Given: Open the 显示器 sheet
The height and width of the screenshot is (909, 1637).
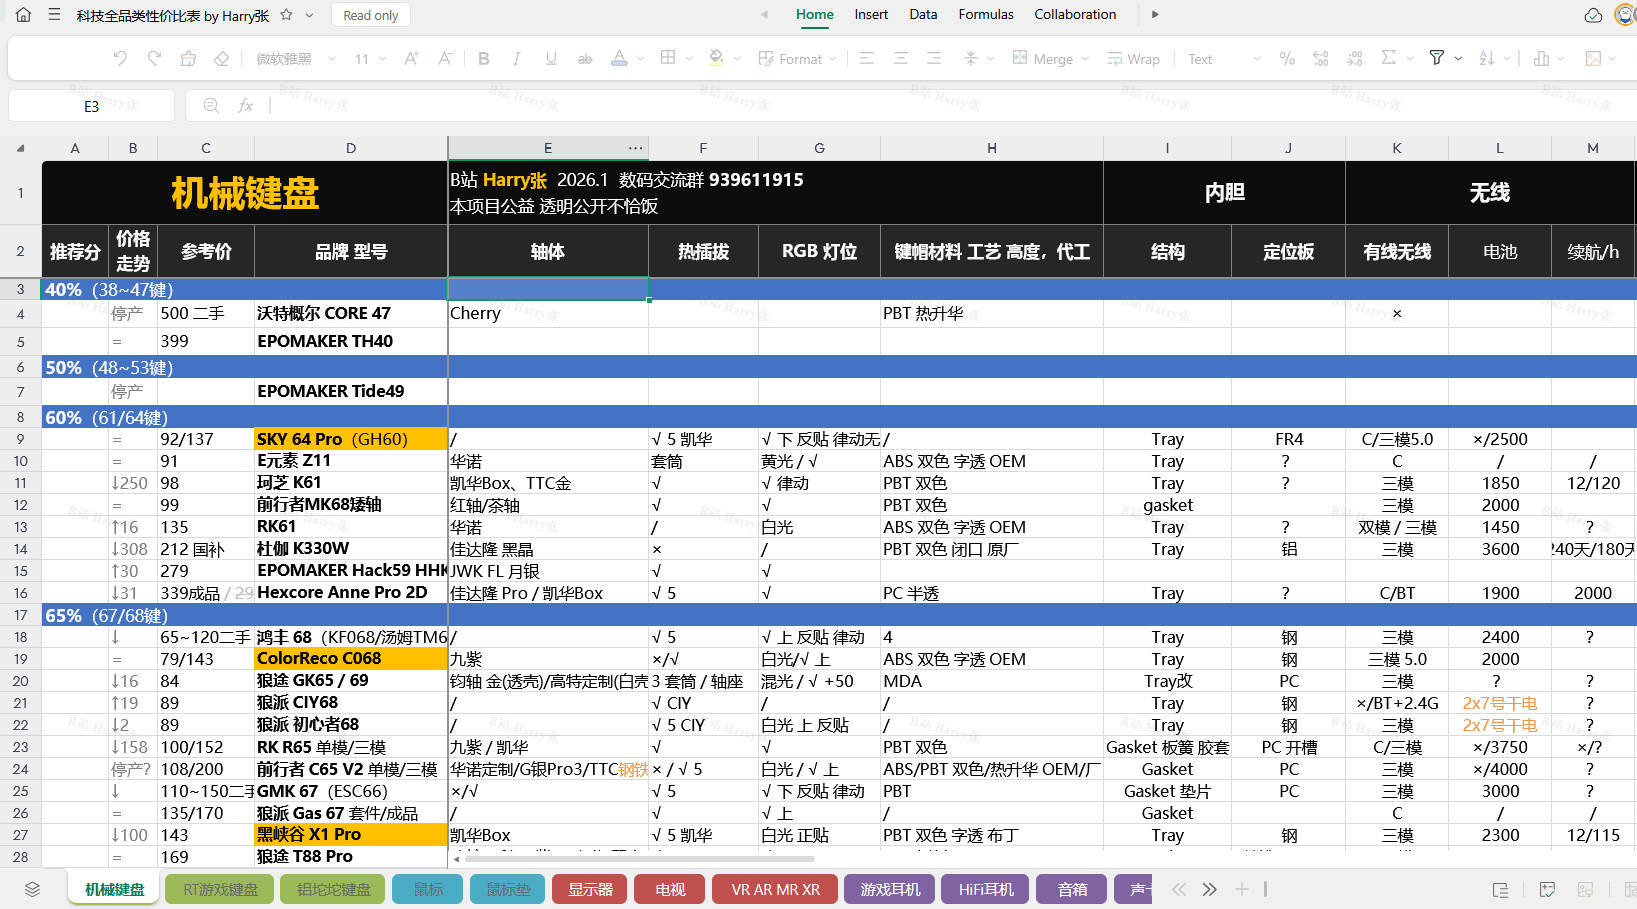Looking at the screenshot, I should coord(590,889).
